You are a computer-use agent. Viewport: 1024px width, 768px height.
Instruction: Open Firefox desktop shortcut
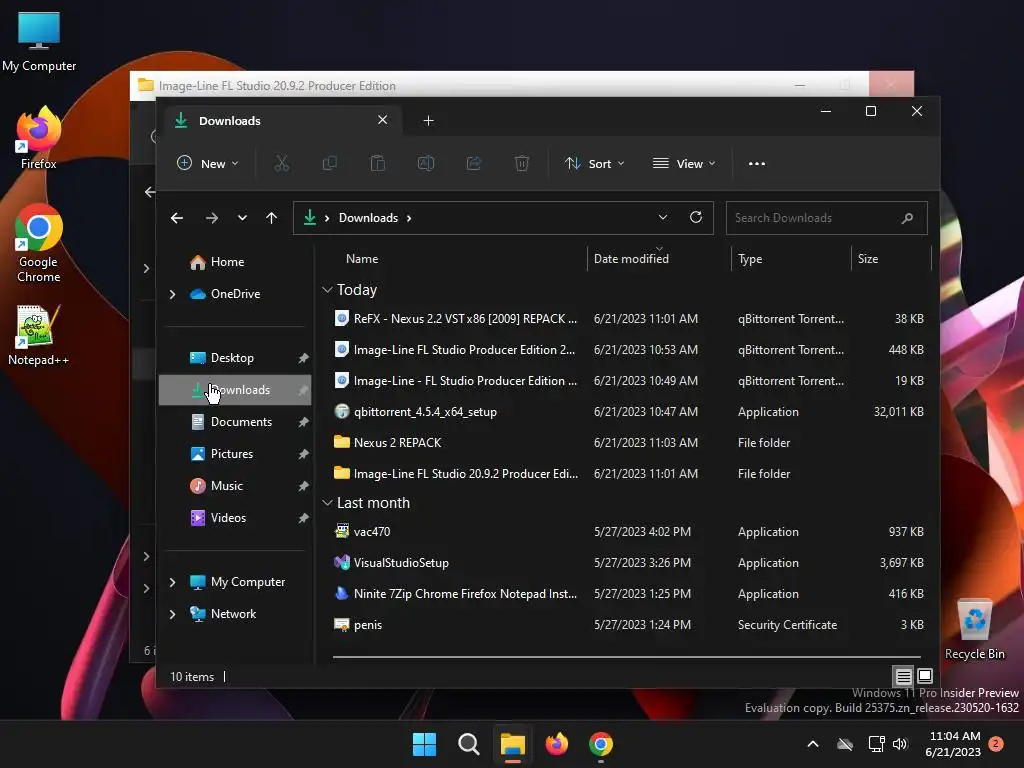[39, 138]
